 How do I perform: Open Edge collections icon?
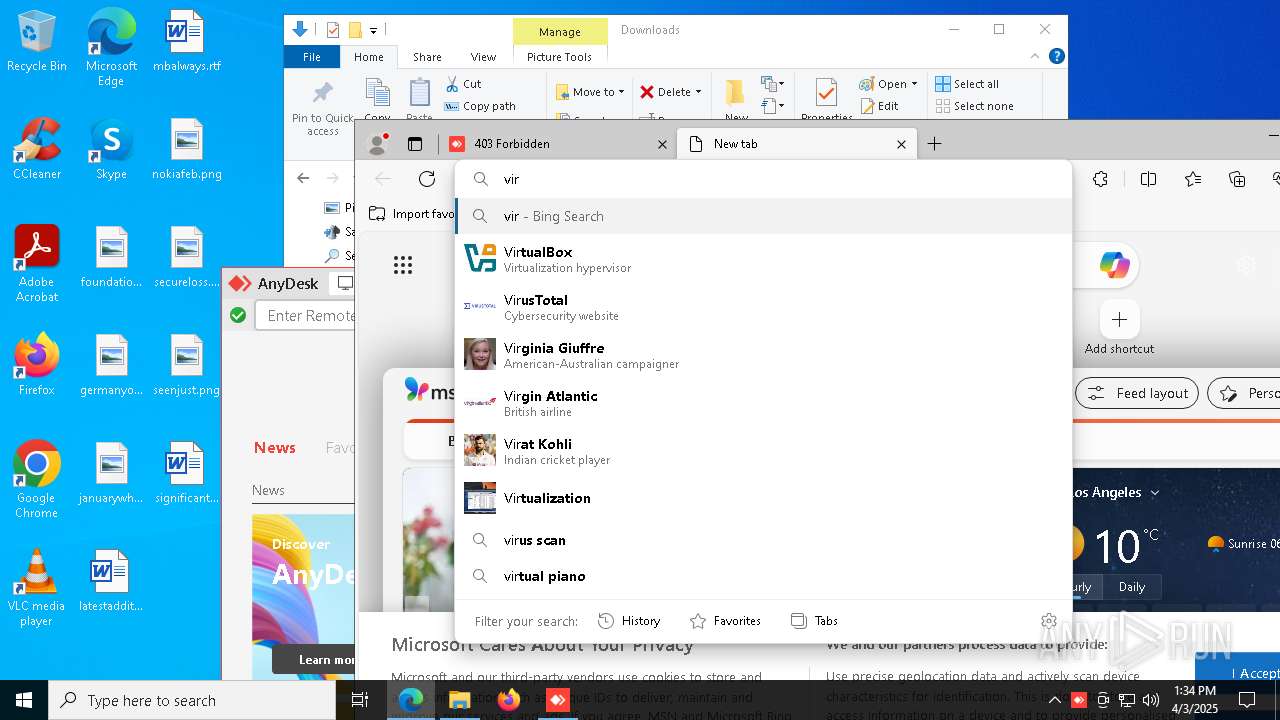coord(1238,179)
